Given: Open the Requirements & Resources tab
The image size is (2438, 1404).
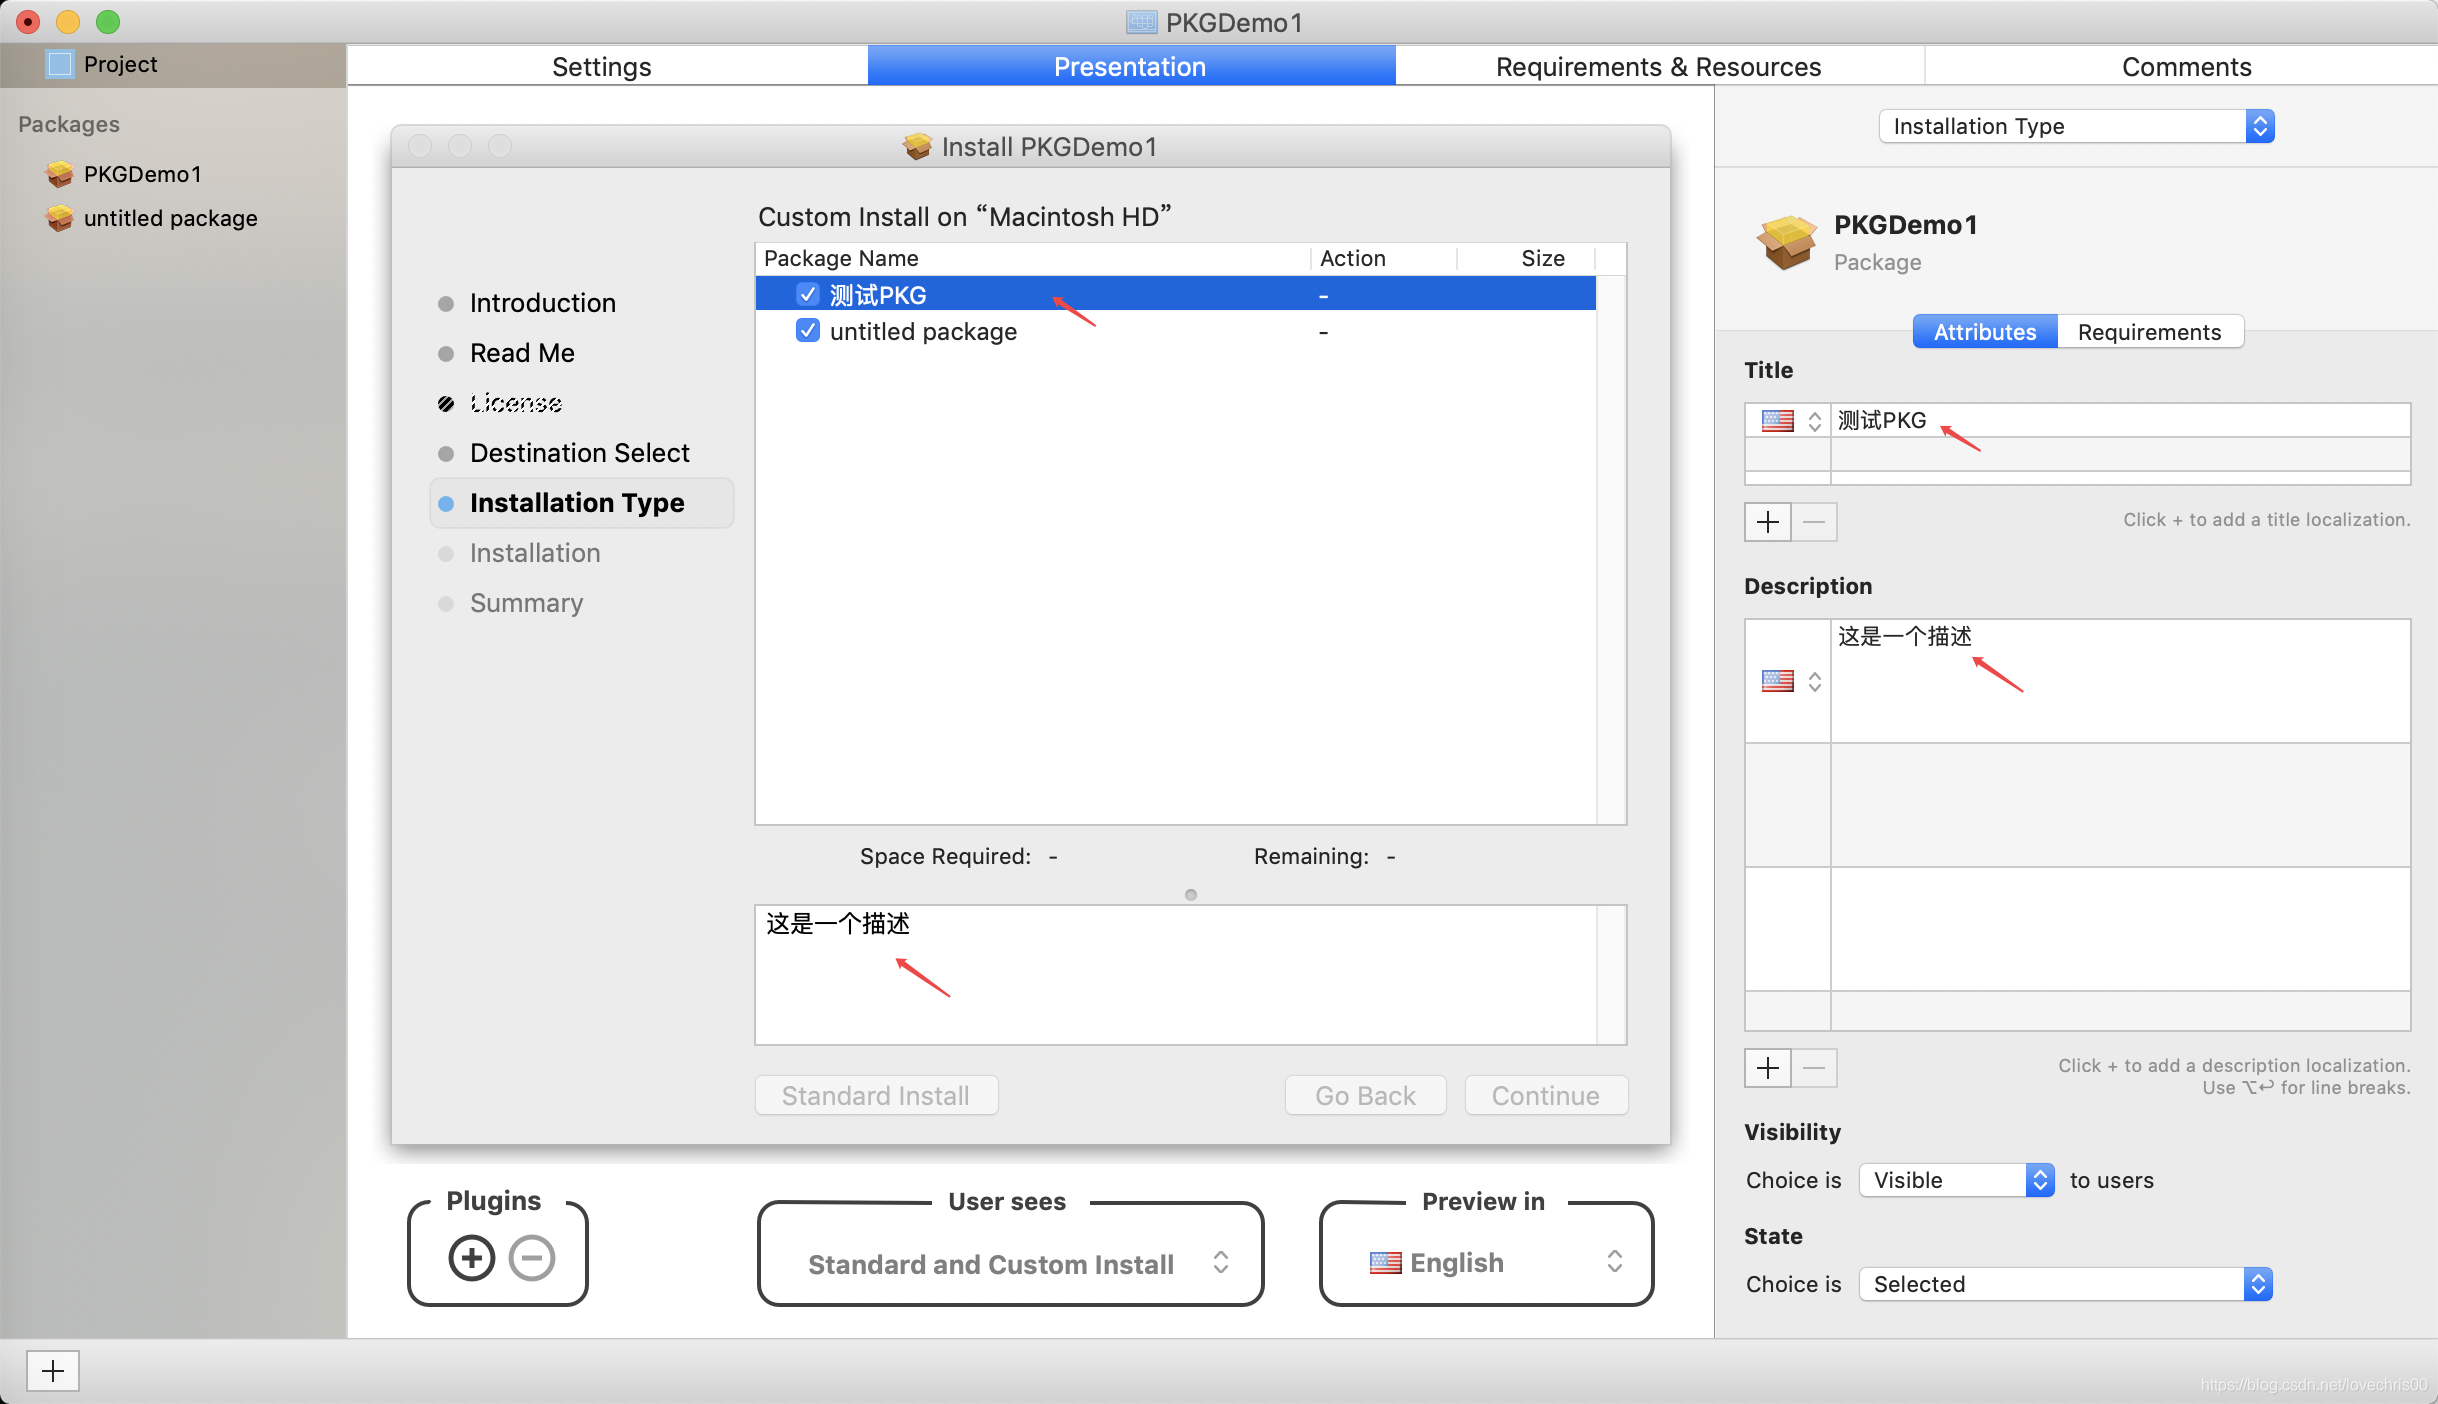Looking at the screenshot, I should pyautogui.click(x=1659, y=66).
